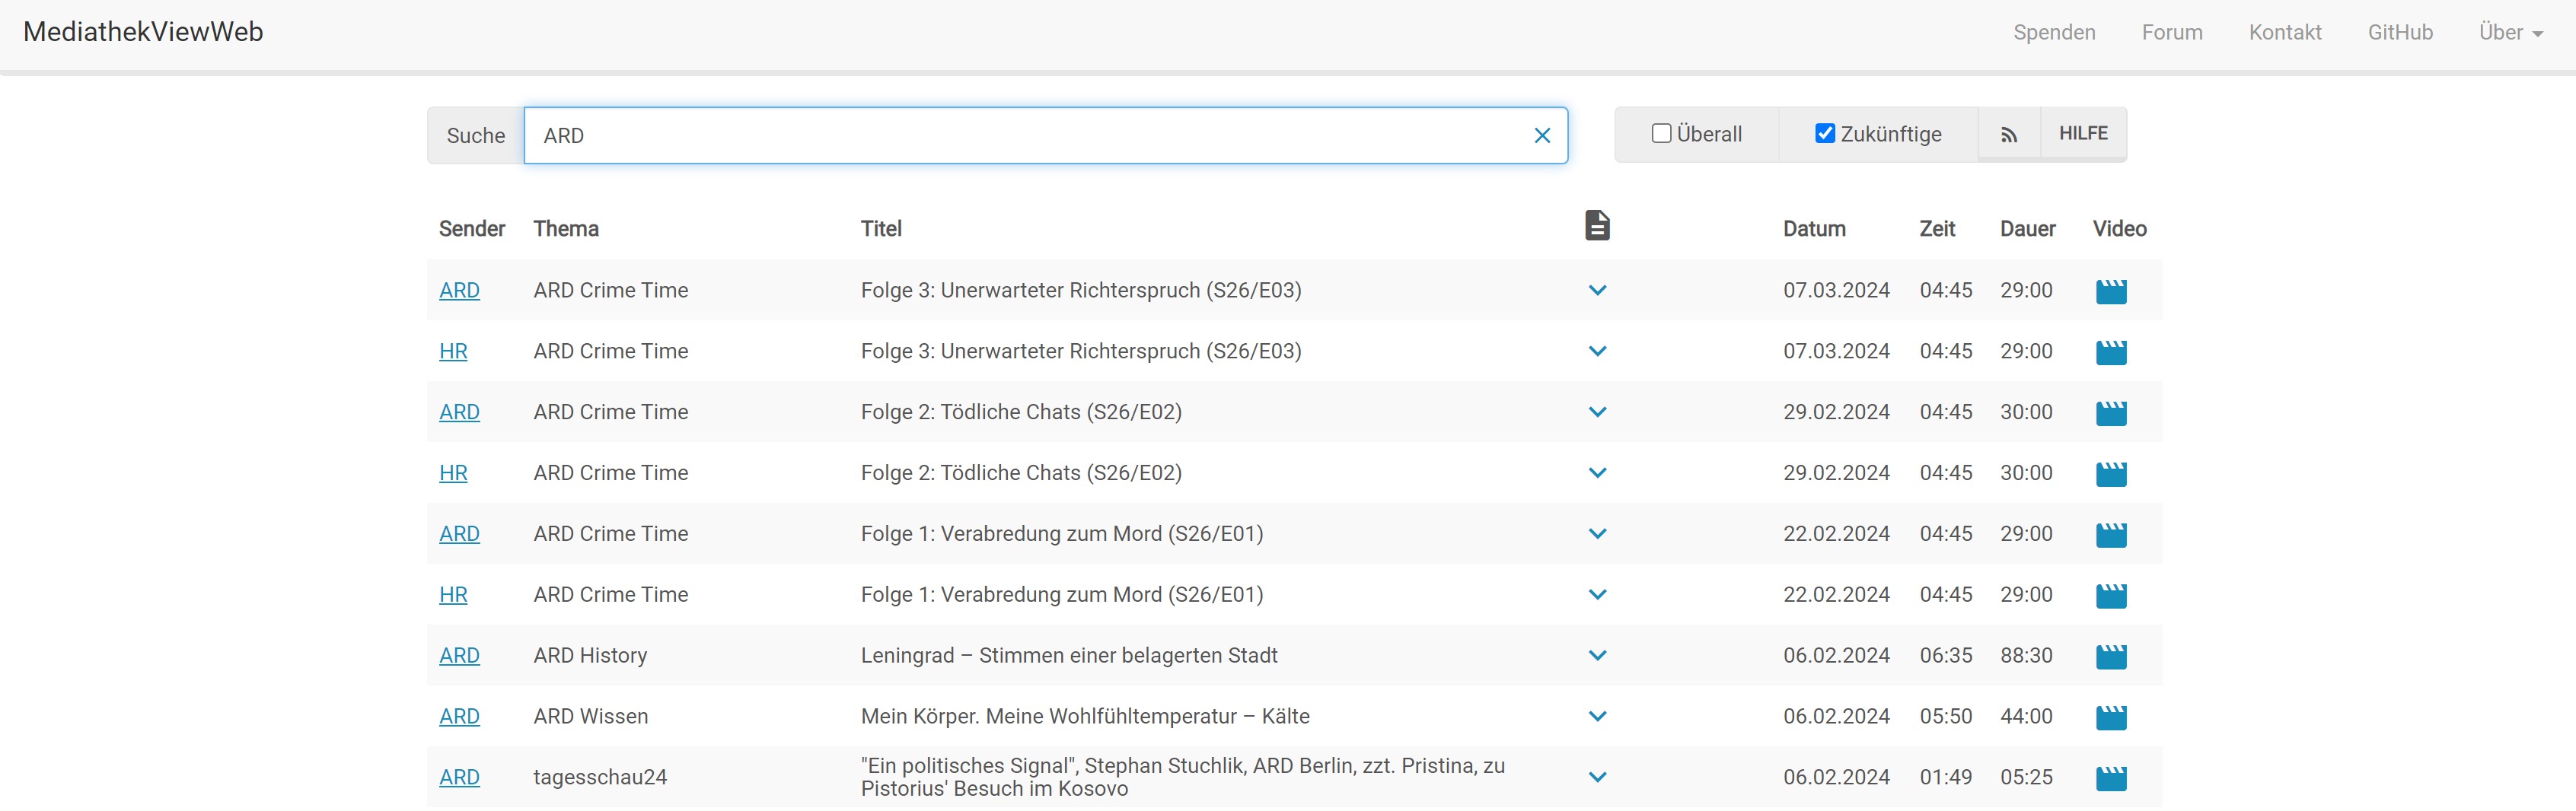This screenshot has width=2576, height=811.
Task: Open video for Mein Körper Wohlfühltemperatur Kälte
Action: (x=2111, y=718)
